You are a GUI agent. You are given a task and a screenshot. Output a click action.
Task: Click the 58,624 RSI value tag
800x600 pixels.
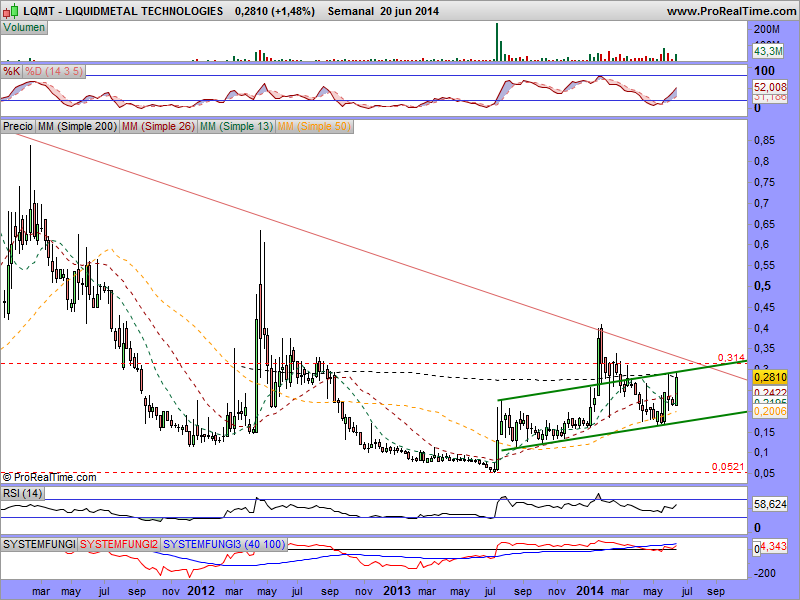point(770,504)
